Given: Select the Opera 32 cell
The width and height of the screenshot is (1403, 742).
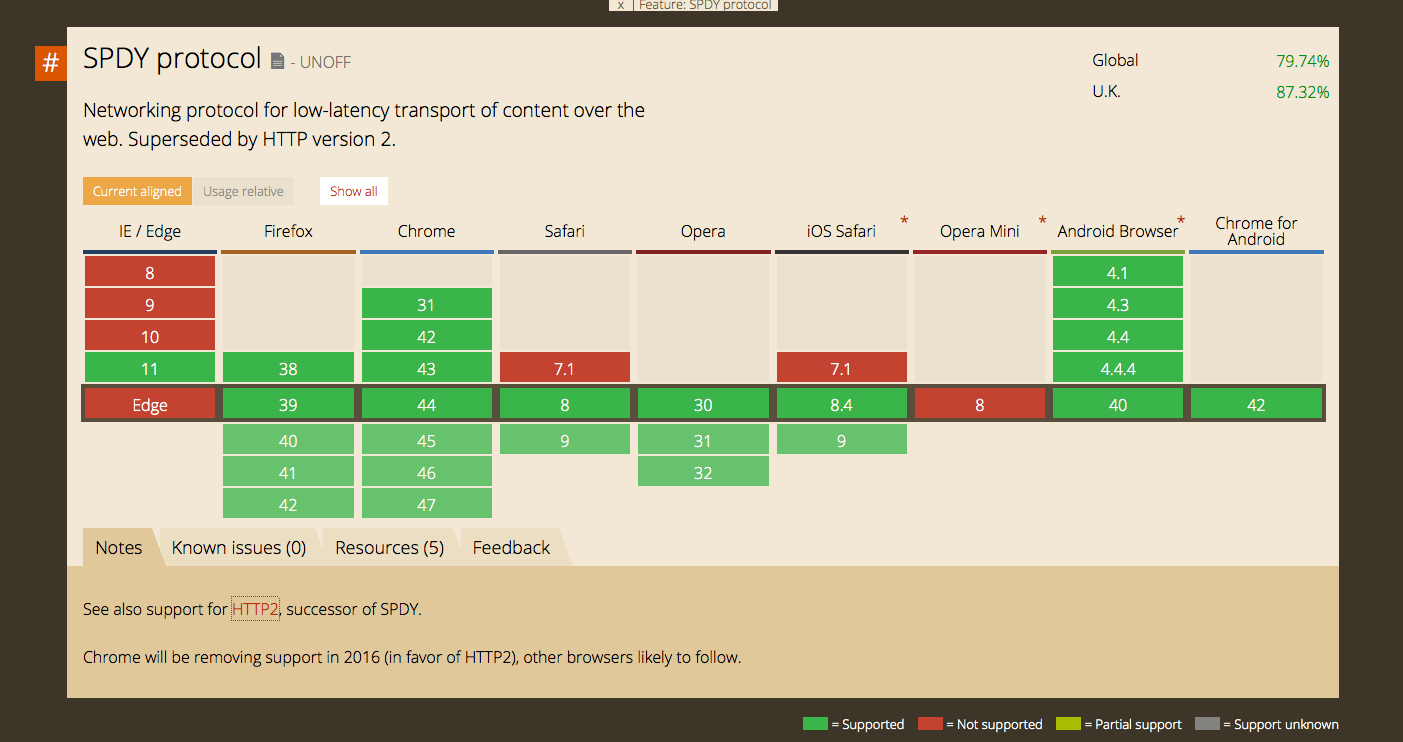Looking at the screenshot, I should 703,472.
